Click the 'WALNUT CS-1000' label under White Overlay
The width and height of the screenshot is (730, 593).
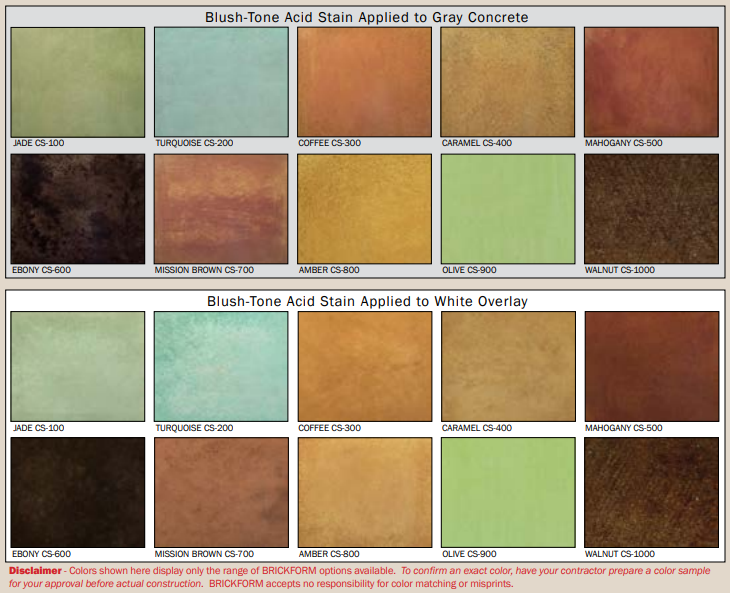click(x=620, y=554)
